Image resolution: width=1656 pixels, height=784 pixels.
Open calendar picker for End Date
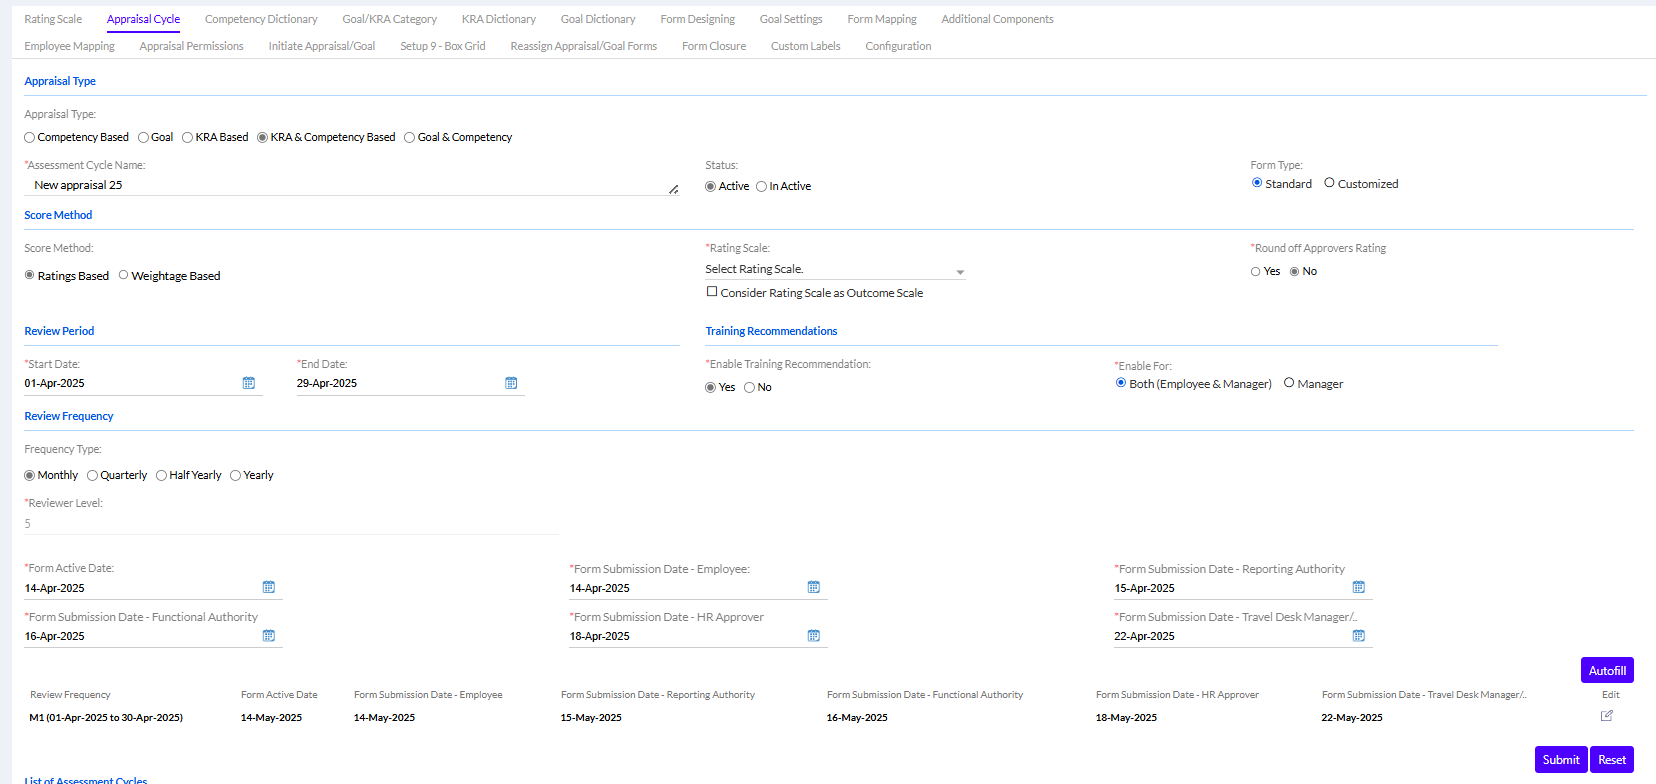pyautogui.click(x=511, y=383)
